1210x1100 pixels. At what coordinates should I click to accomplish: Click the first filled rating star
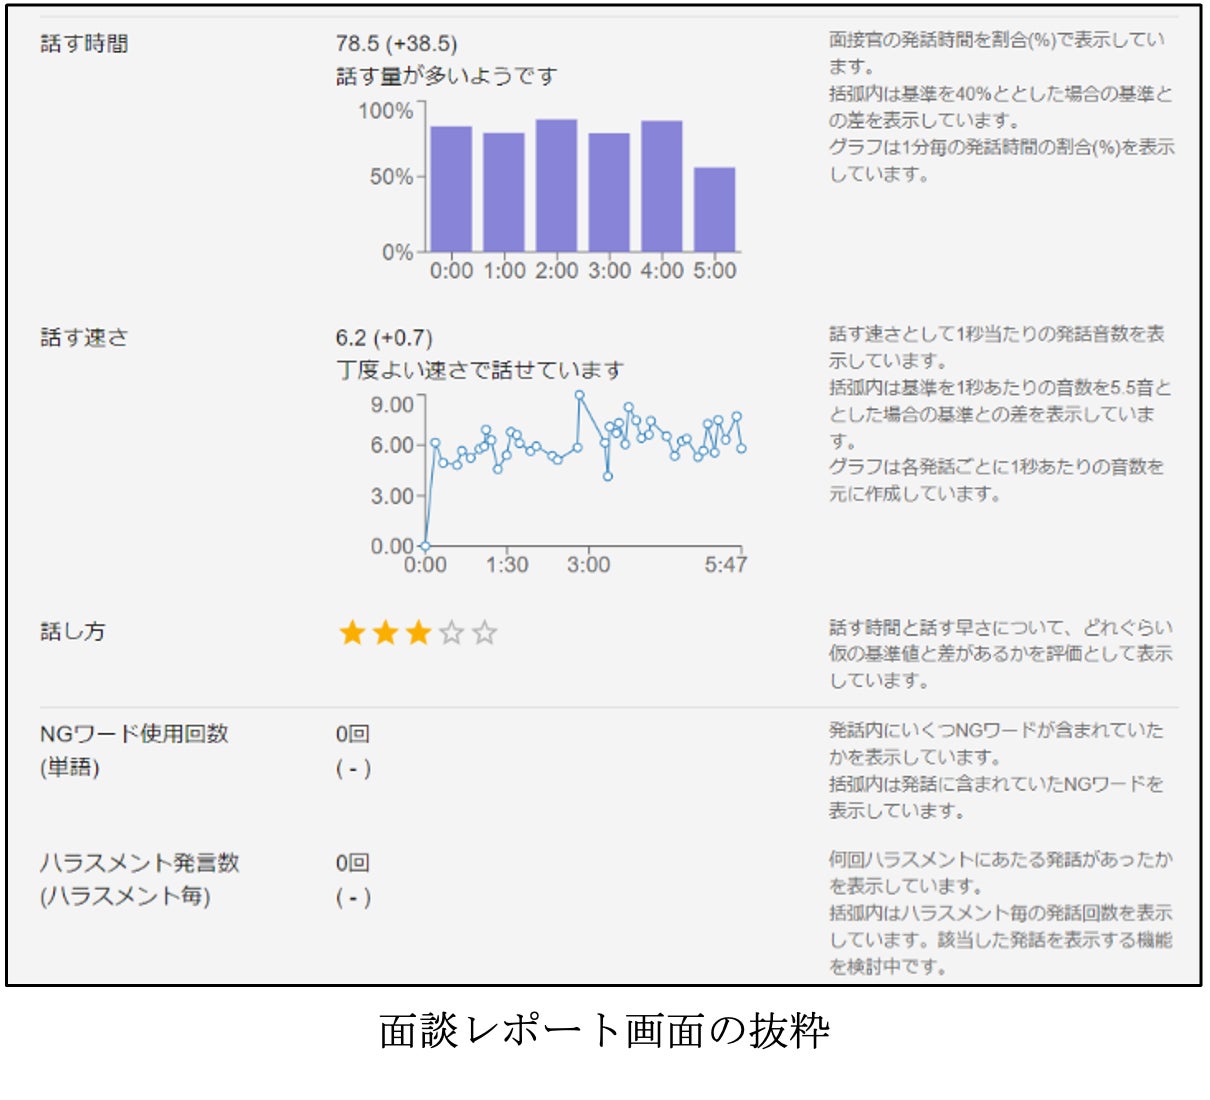click(352, 632)
